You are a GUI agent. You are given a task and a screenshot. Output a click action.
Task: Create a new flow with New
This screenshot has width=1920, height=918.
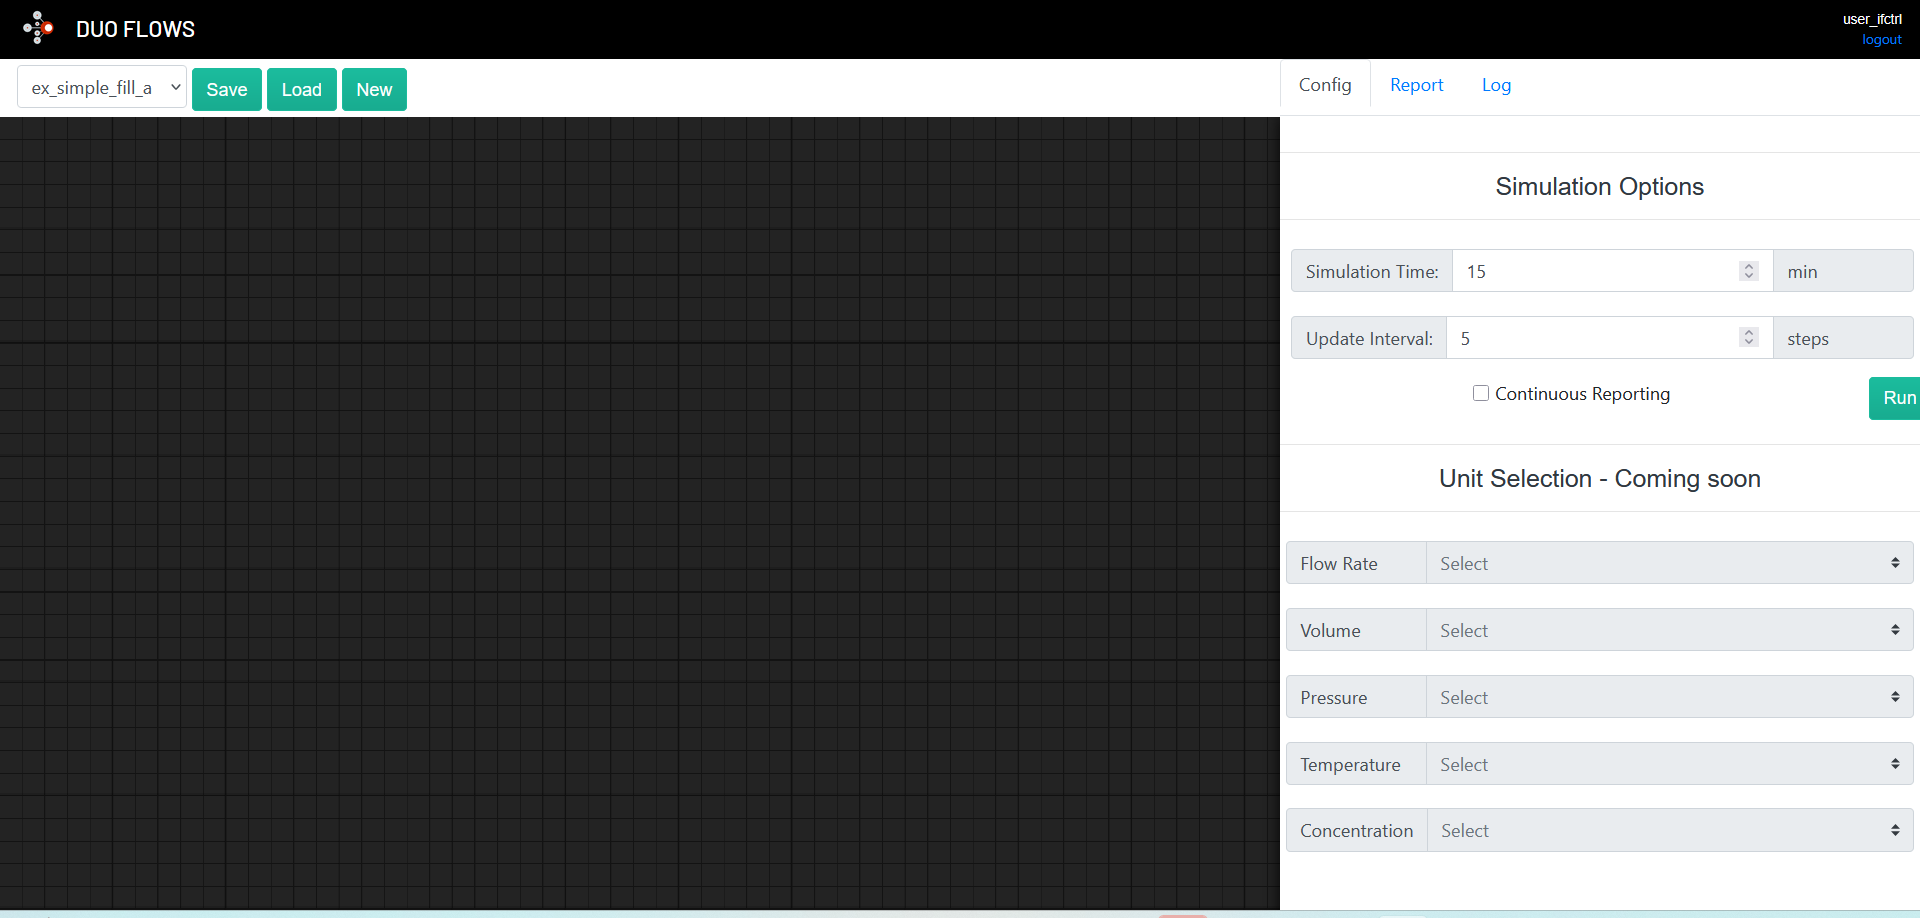point(374,89)
